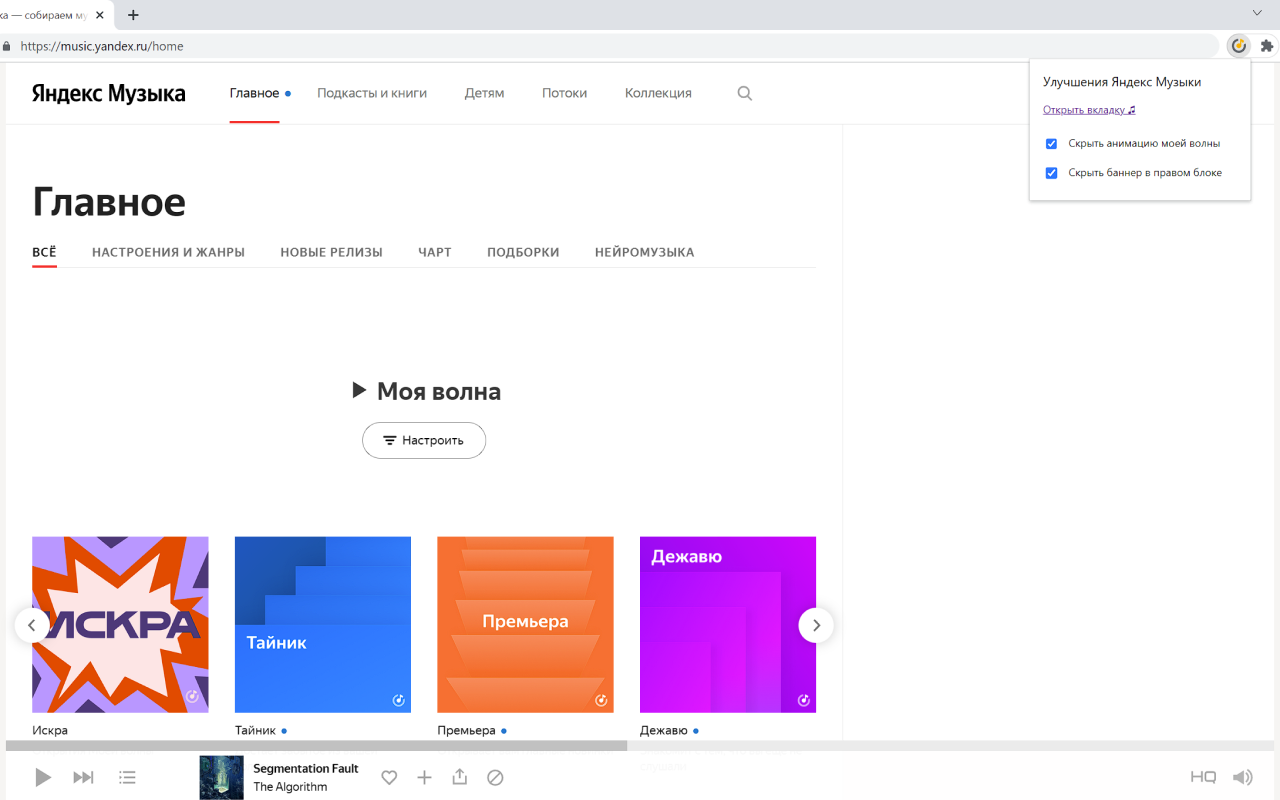Open the play queue list icon

click(127, 777)
